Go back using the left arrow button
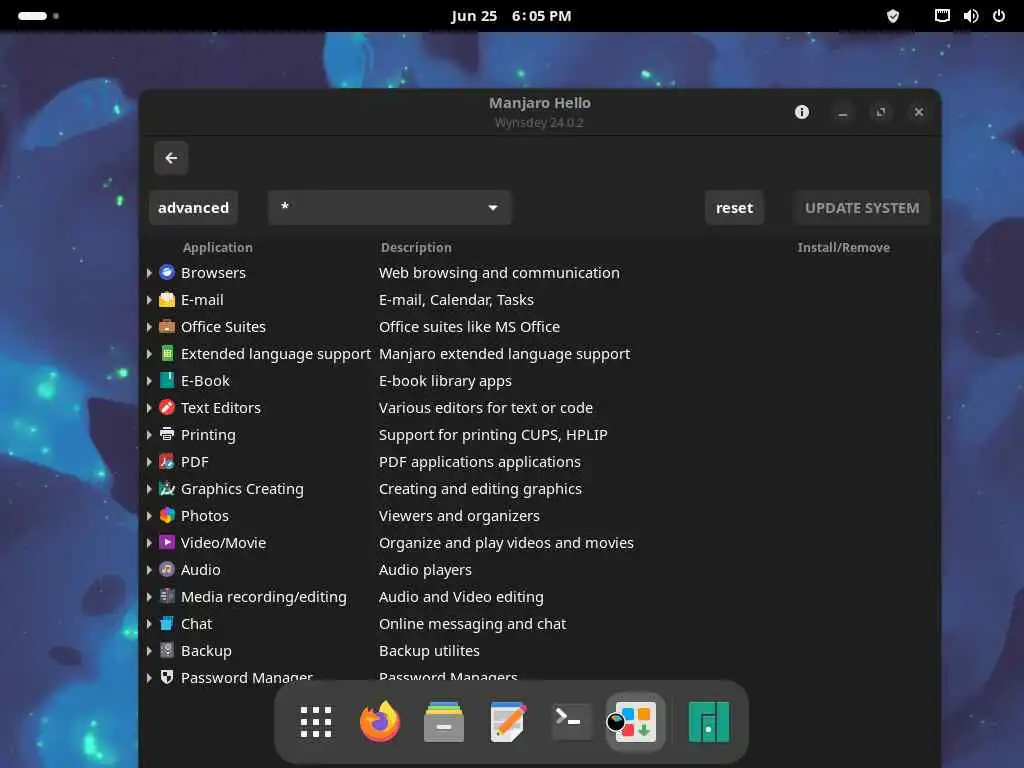 (171, 158)
